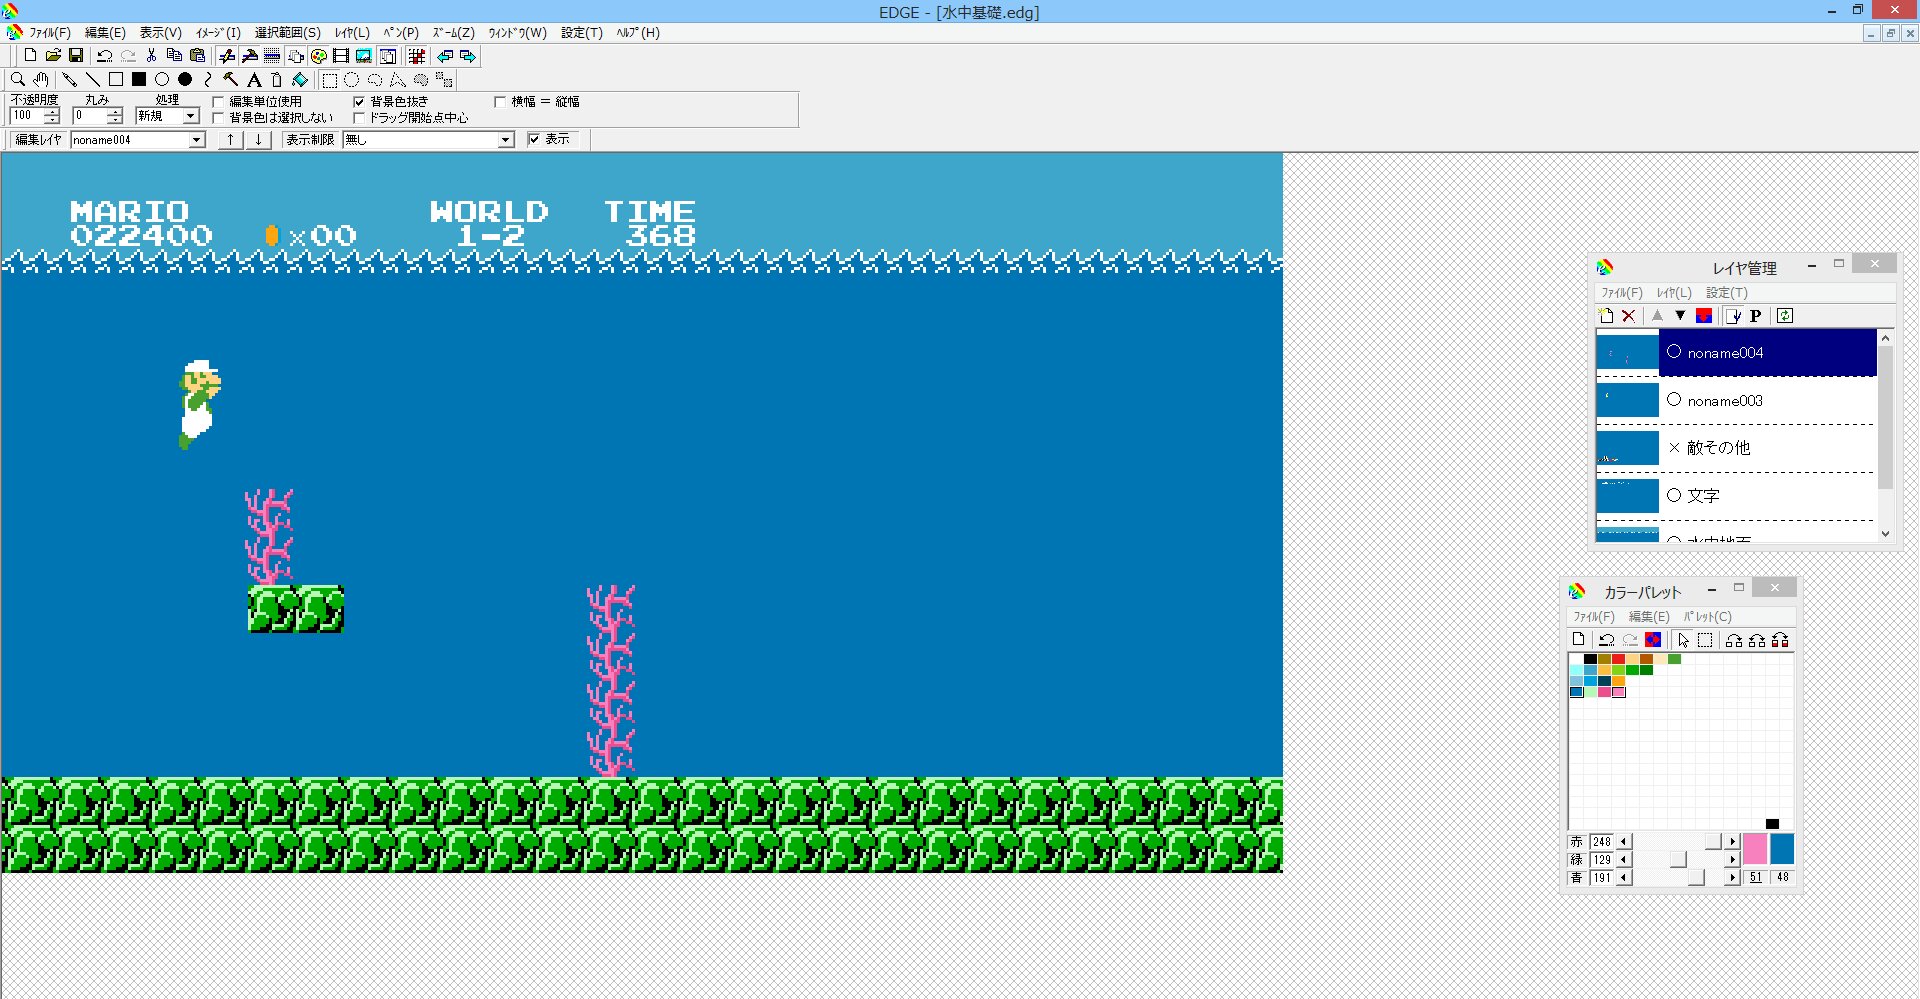Select the magnifier zoom tool
The height and width of the screenshot is (999, 1920).
pyautogui.click(x=18, y=80)
